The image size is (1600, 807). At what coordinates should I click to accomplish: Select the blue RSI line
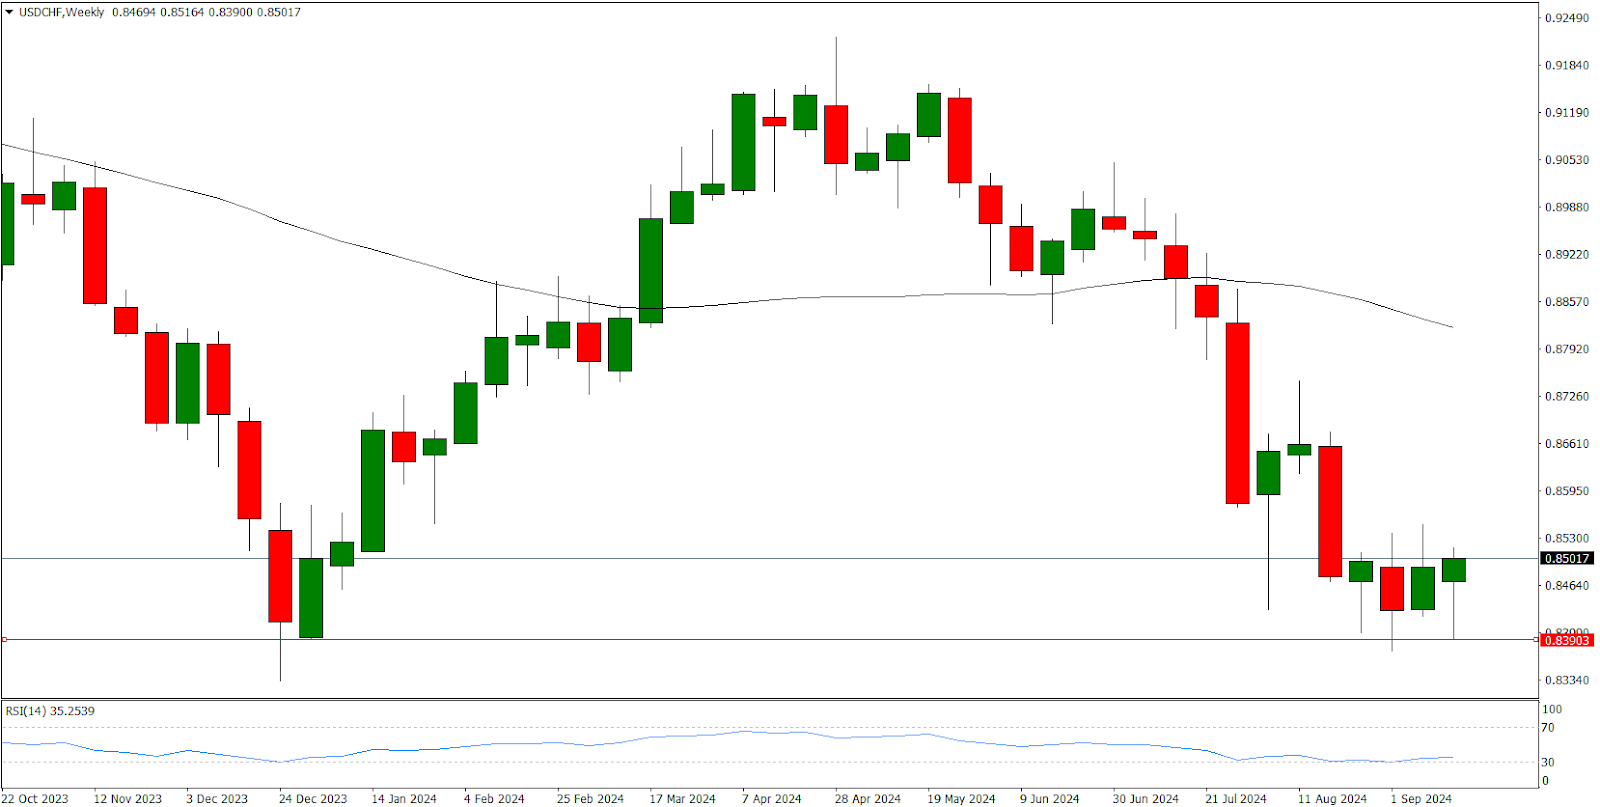700,736
